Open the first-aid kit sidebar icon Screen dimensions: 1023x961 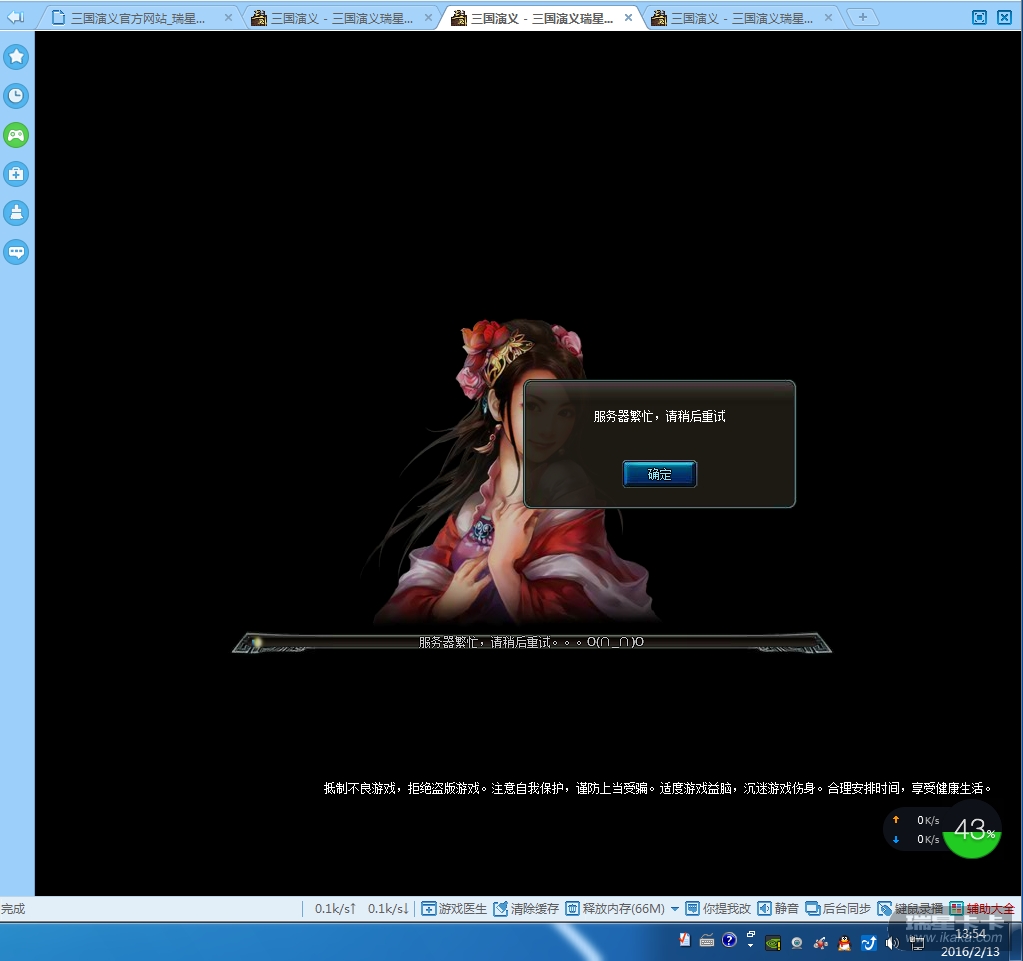(x=16, y=174)
